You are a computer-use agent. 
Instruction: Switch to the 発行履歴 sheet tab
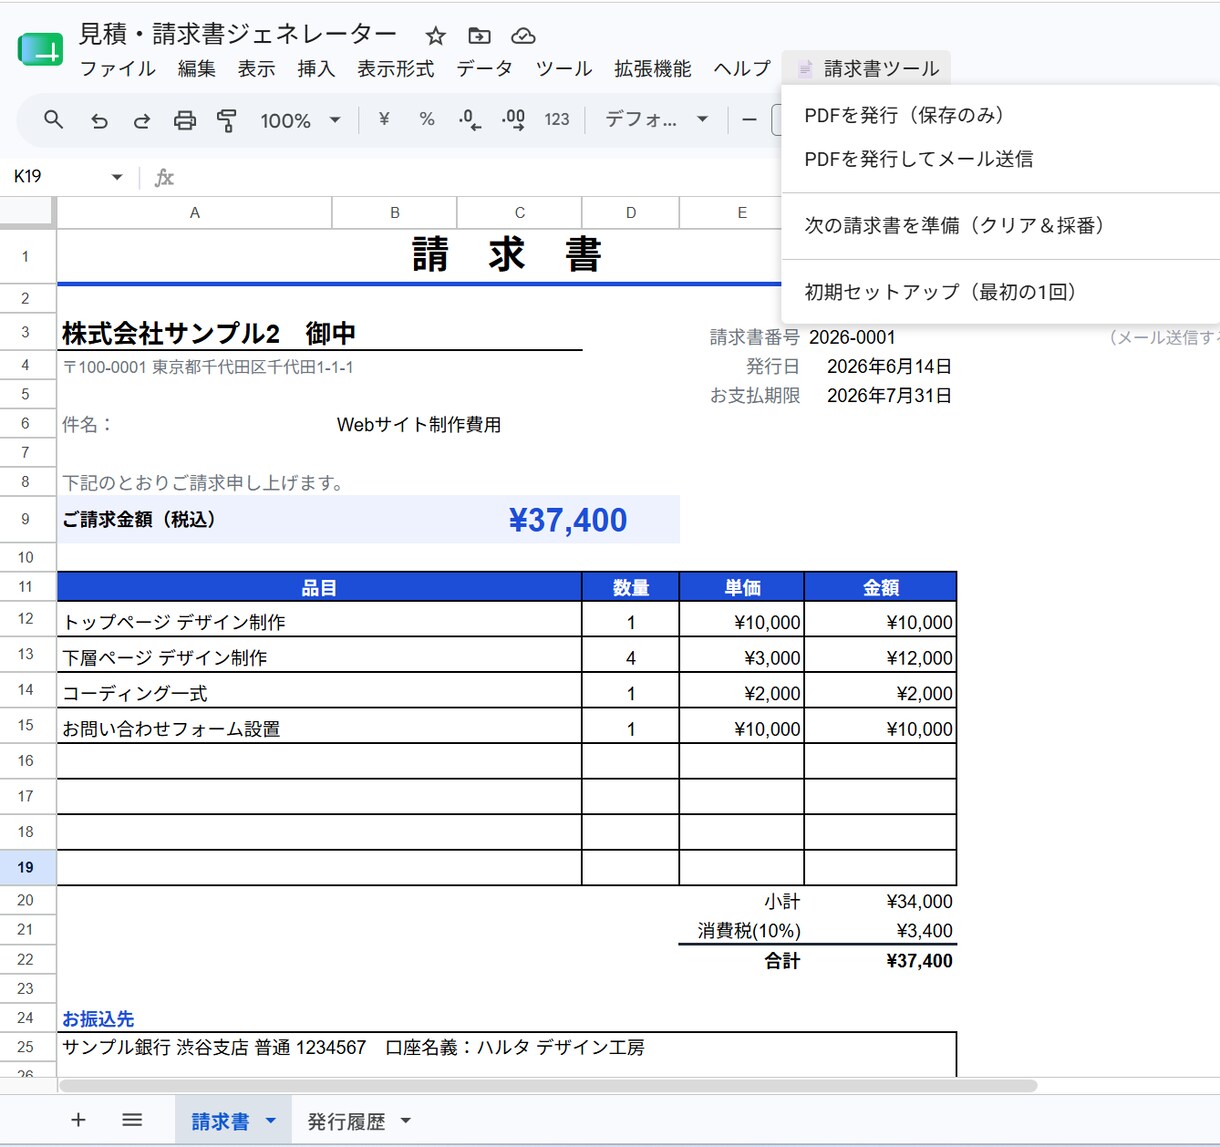(346, 1121)
